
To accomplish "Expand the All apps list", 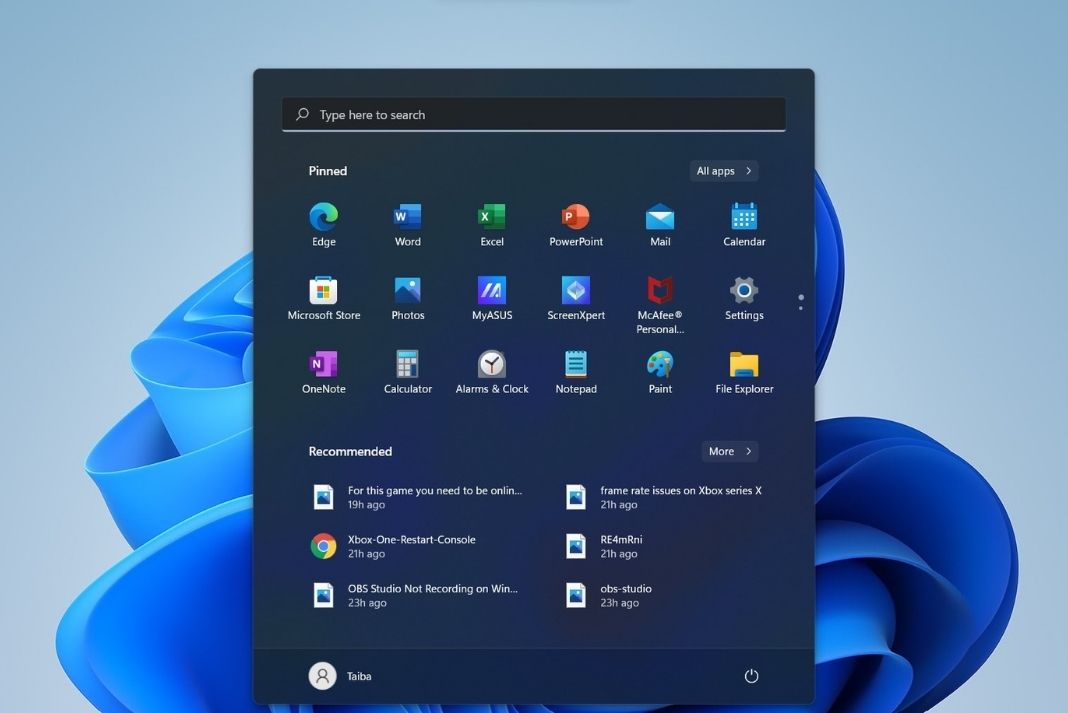I will tap(723, 170).
